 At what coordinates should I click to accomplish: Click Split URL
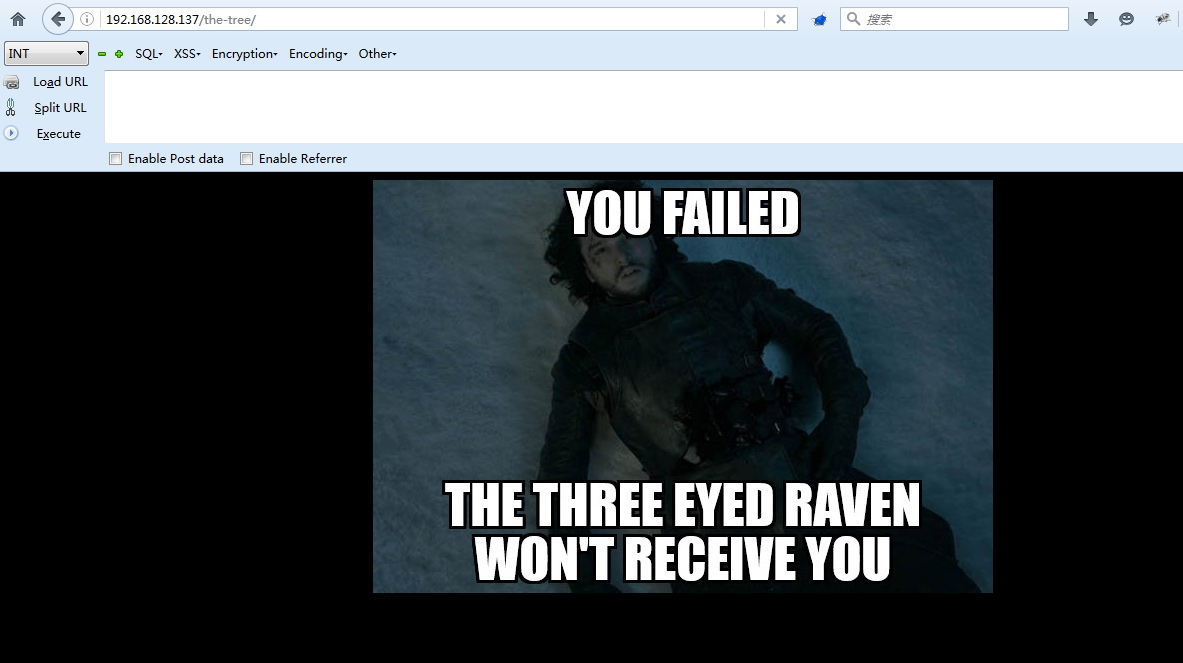pyautogui.click(x=60, y=108)
